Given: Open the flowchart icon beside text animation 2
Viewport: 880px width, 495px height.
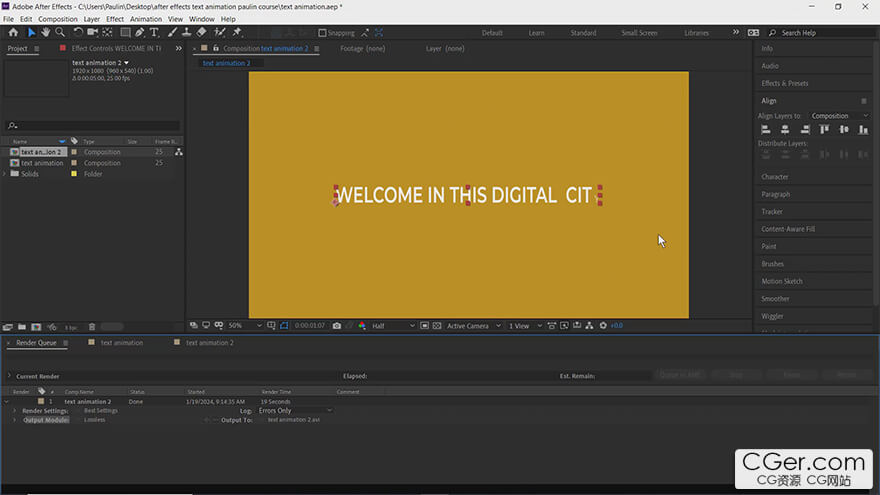Looking at the screenshot, I should coord(178,152).
